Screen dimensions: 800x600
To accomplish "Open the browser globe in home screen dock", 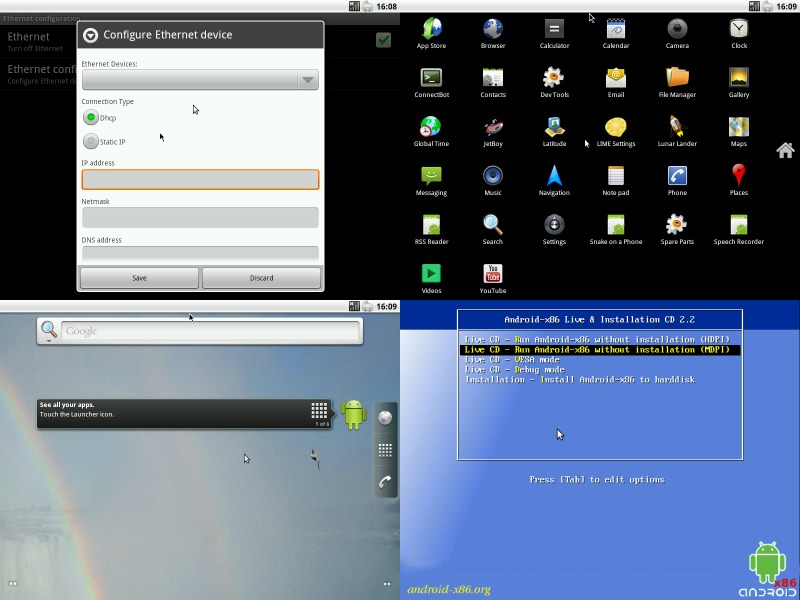I will (385, 418).
